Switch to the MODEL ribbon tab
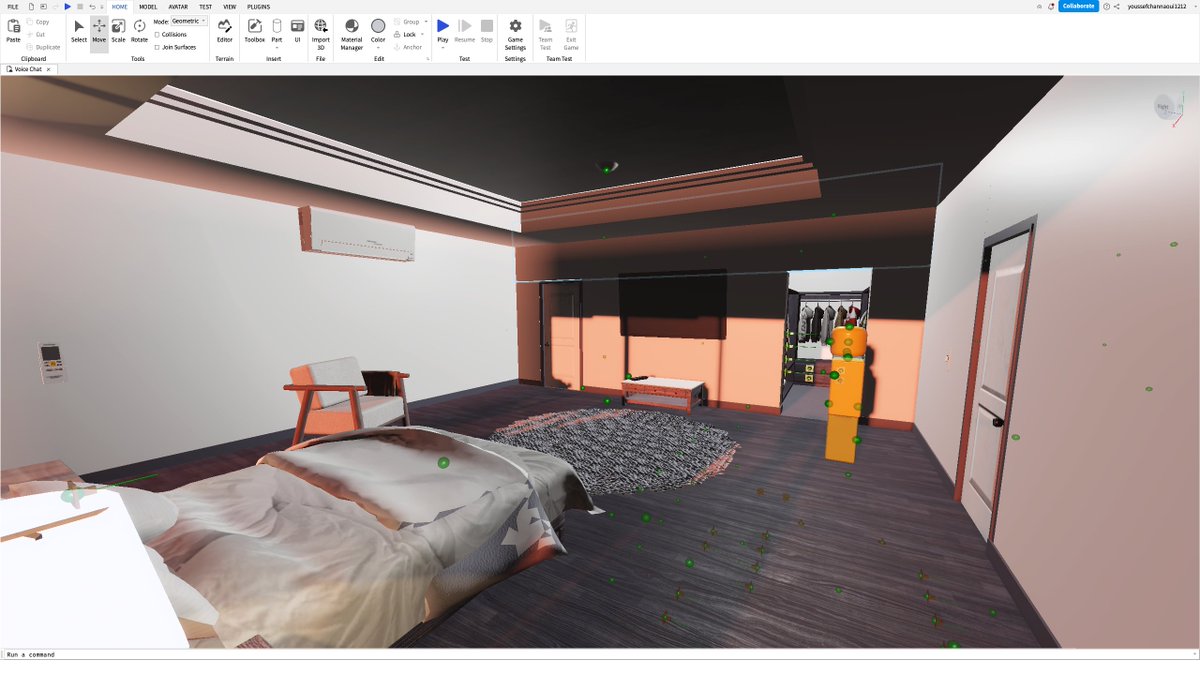Image resolution: width=1200 pixels, height=675 pixels. tap(148, 6)
